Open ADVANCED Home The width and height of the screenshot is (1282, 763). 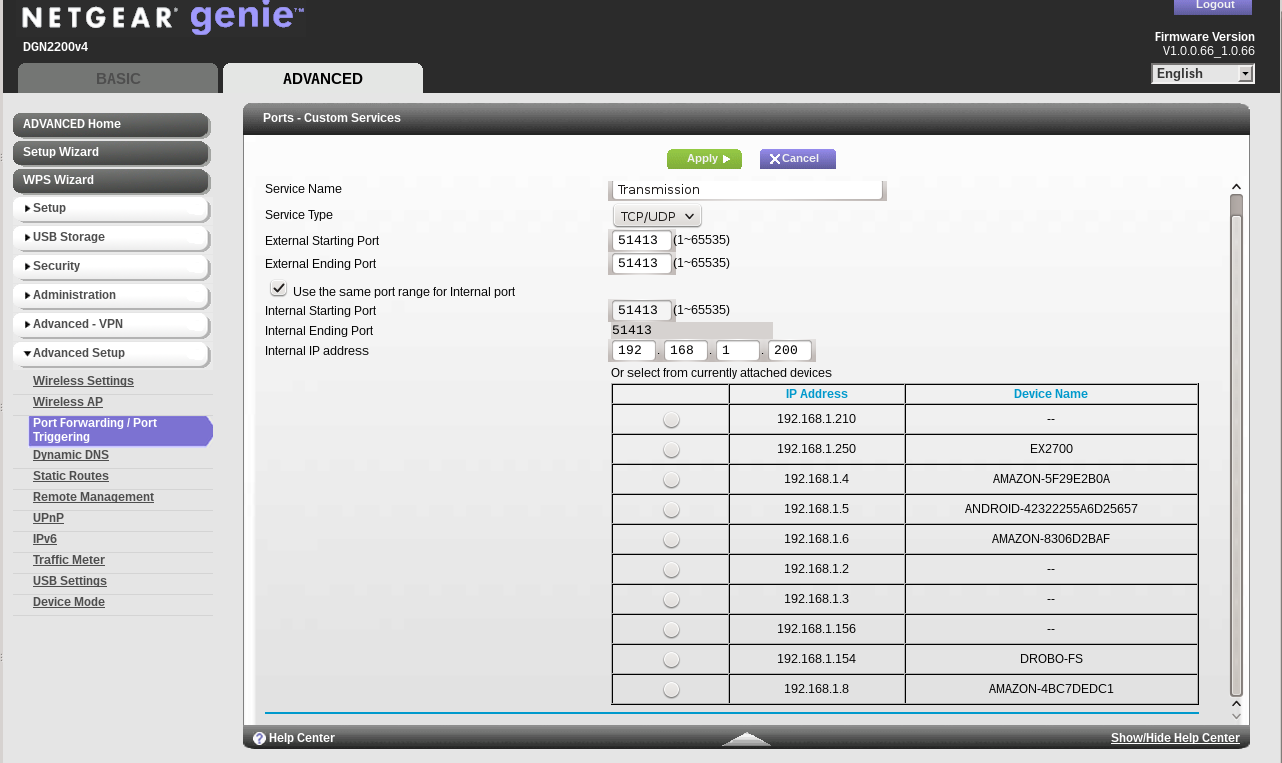pyautogui.click(x=110, y=124)
